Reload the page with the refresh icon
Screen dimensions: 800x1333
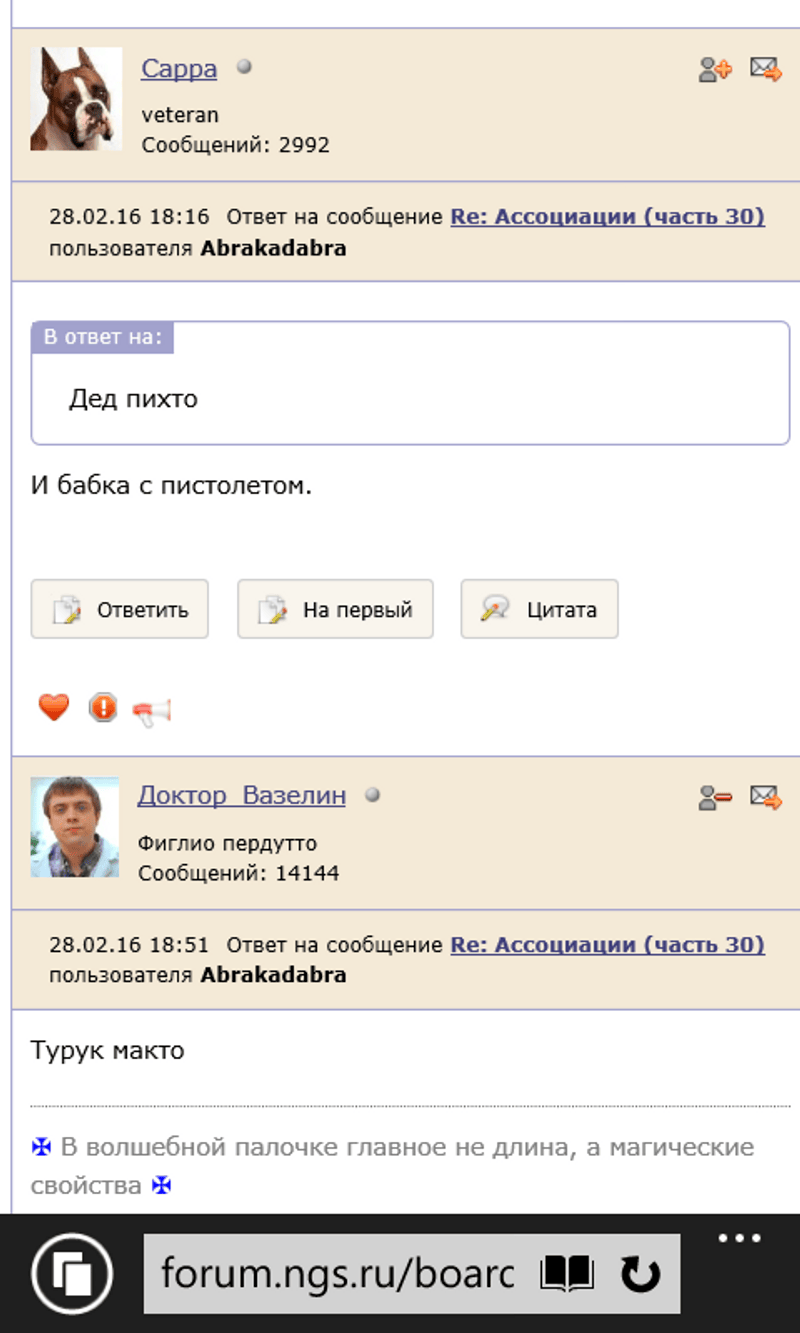coord(640,1274)
